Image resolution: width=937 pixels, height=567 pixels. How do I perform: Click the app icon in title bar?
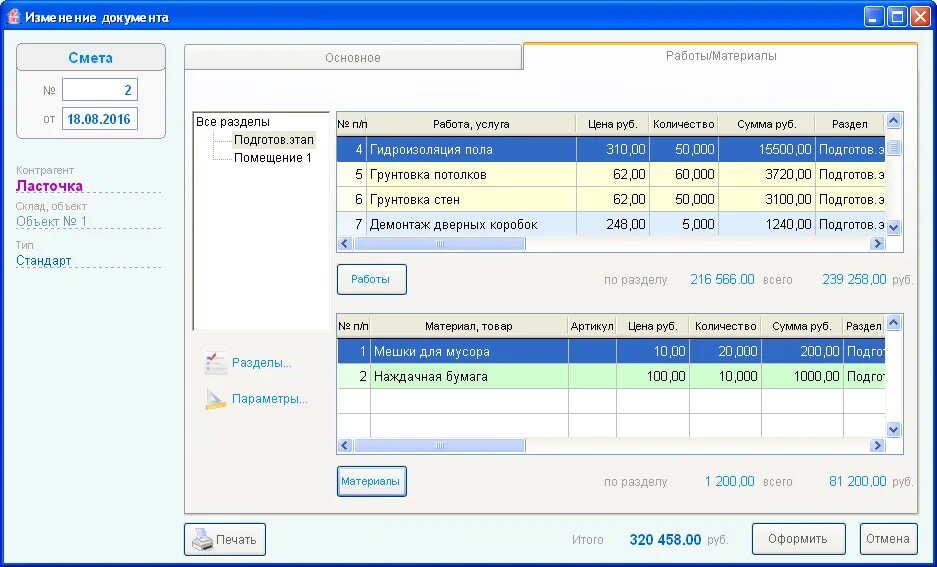click(13, 17)
